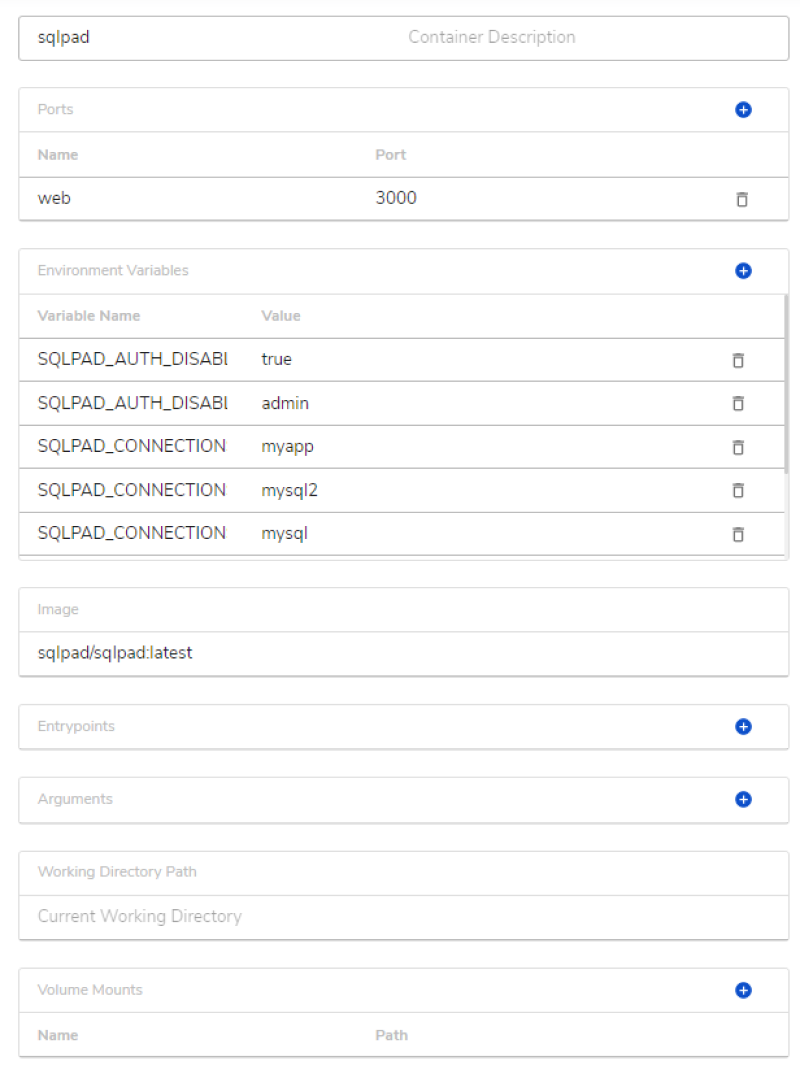Delete the web port 3000 row
The image size is (800, 1075).
(x=742, y=200)
